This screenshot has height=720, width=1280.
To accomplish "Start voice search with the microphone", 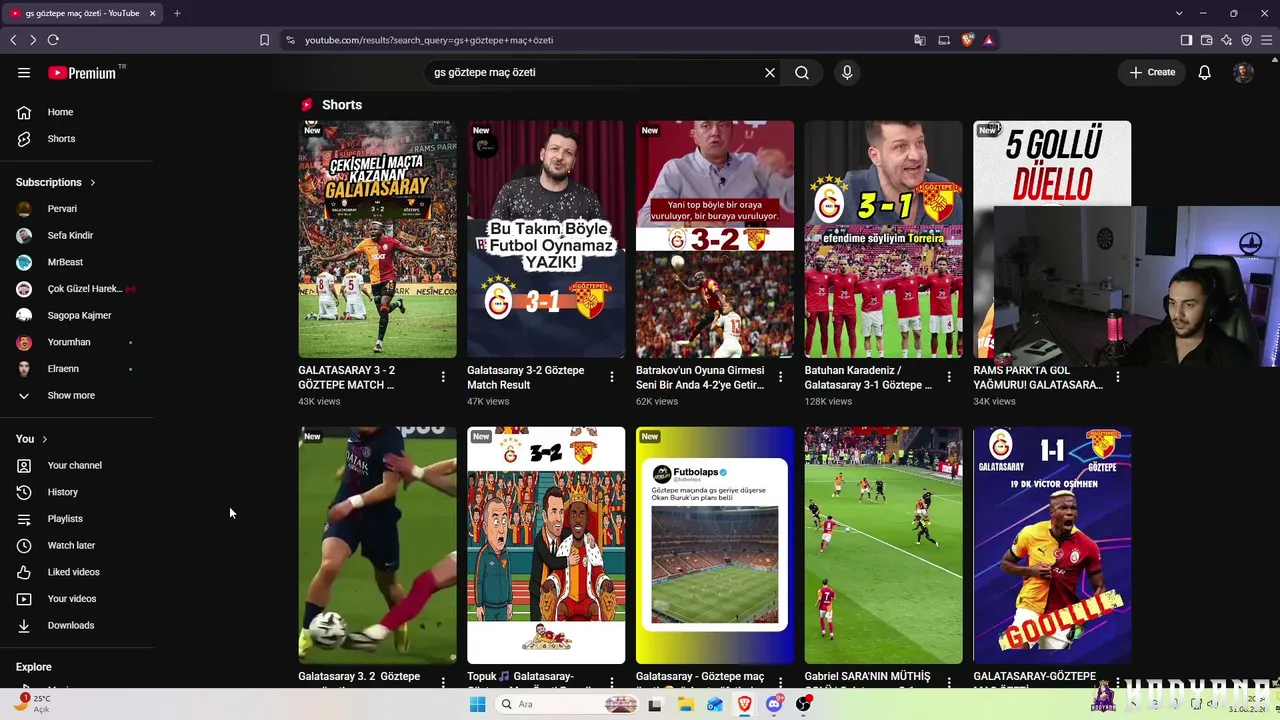I will (847, 73).
